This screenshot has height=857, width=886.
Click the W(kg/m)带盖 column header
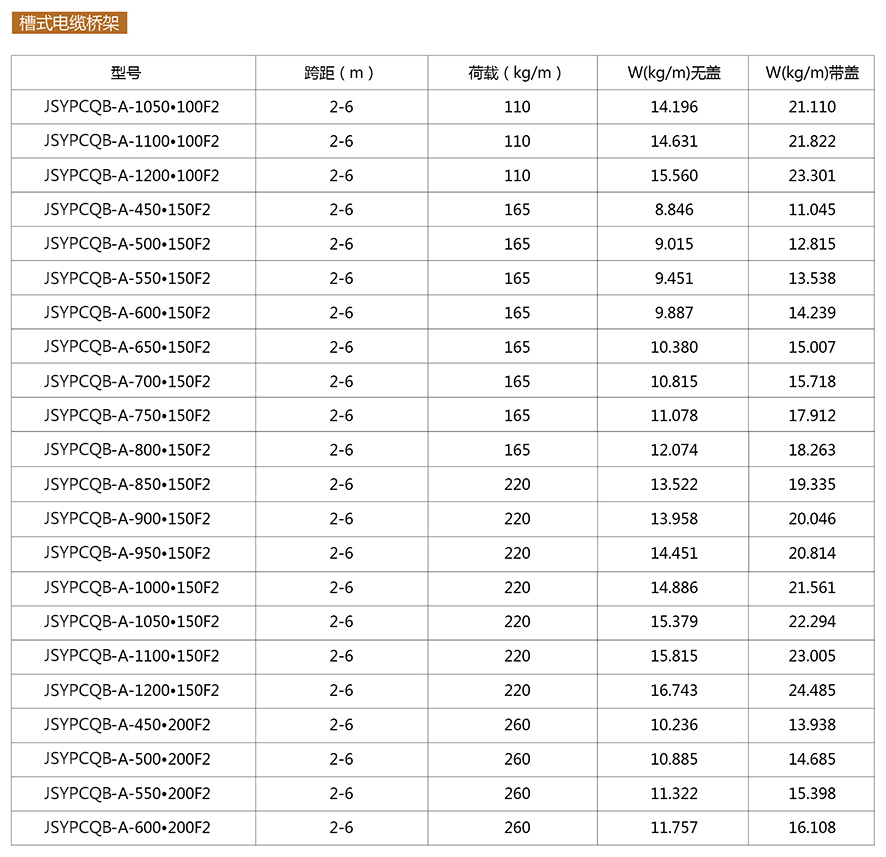click(811, 73)
